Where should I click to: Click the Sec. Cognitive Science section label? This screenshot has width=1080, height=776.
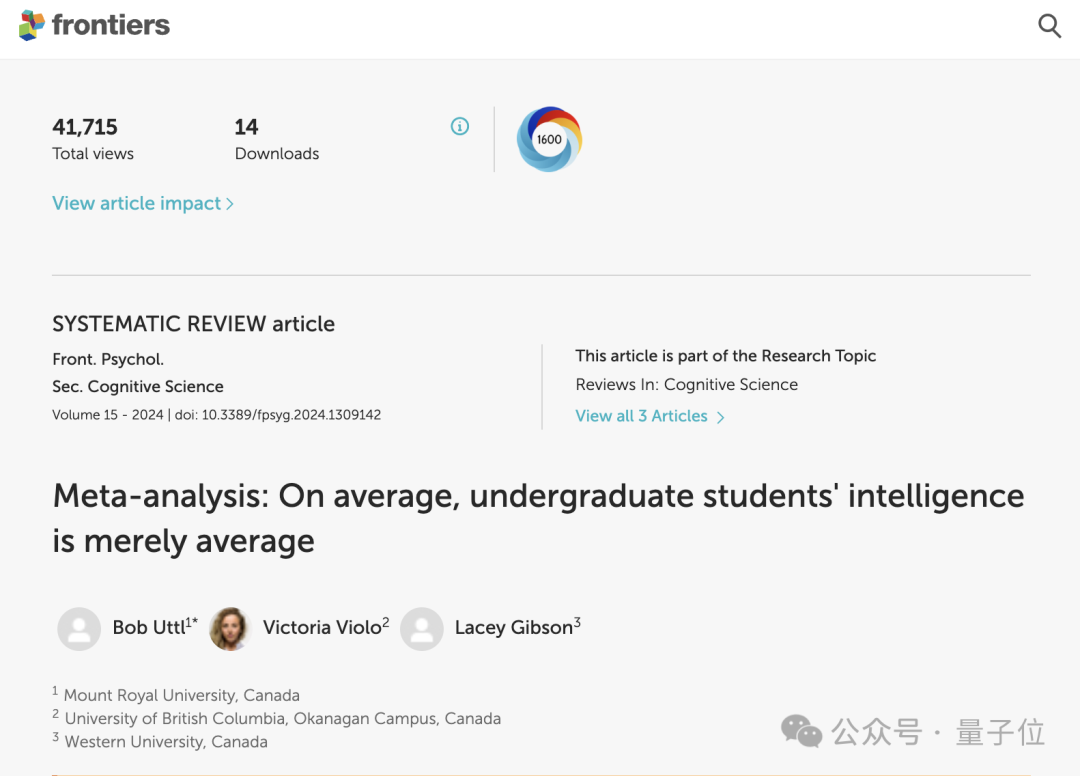138,386
